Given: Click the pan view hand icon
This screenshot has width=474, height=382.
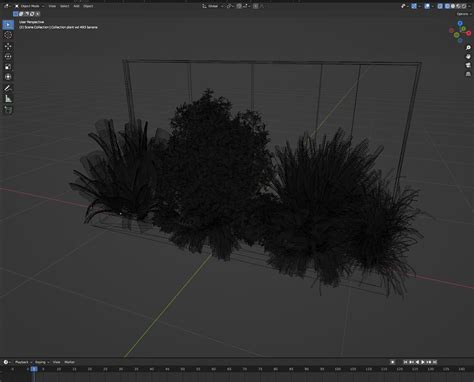Looking at the screenshot, I should [468, 57].
